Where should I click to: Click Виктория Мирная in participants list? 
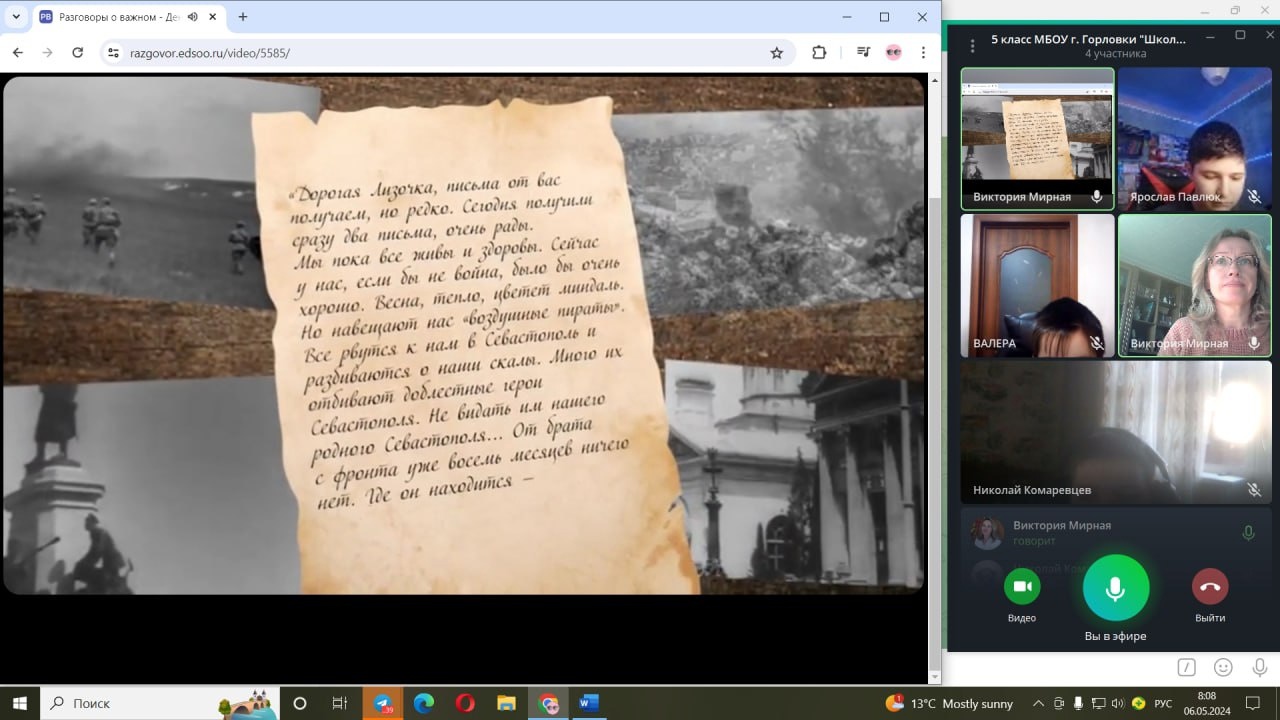point(1116,533)
